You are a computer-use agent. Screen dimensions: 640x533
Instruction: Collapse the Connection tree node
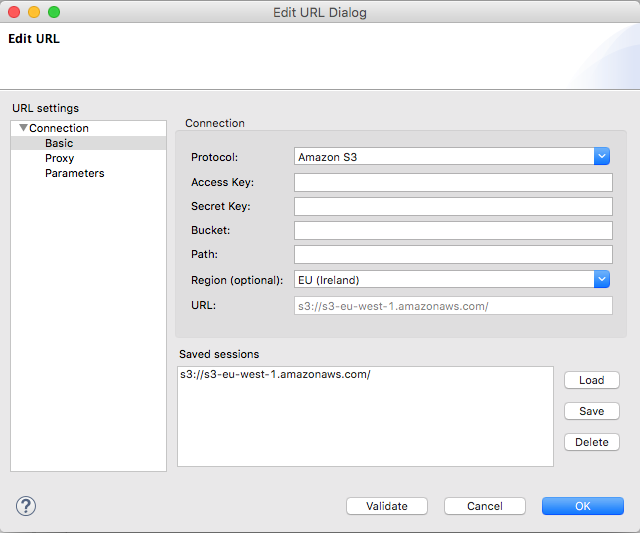point(23,128)
